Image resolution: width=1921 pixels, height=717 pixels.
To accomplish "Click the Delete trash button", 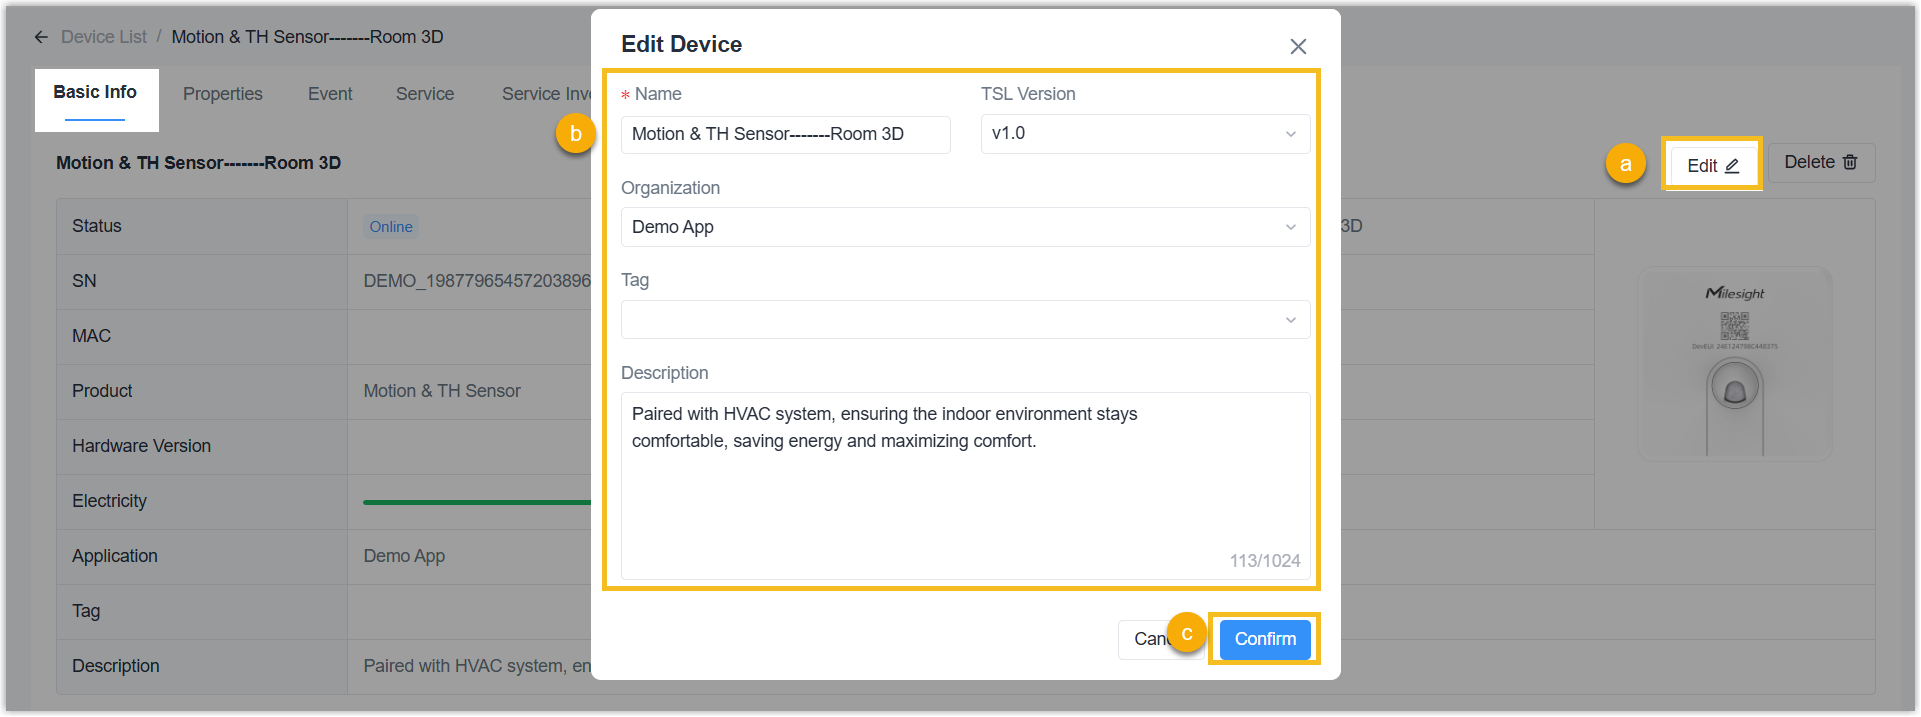I will click(x=1820, y=163).
